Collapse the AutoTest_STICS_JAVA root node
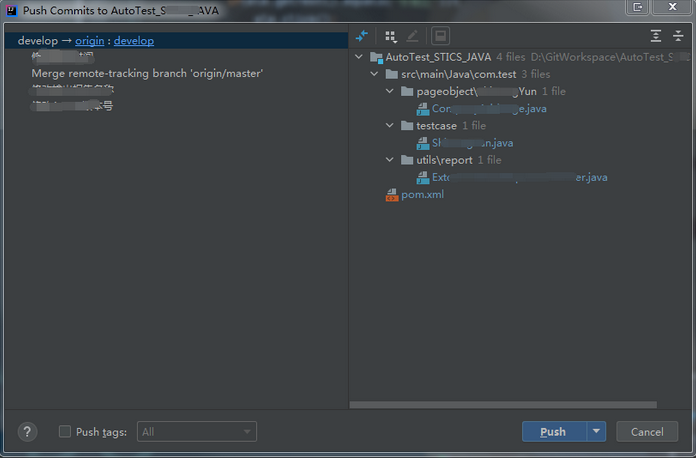 coord(360,58)
